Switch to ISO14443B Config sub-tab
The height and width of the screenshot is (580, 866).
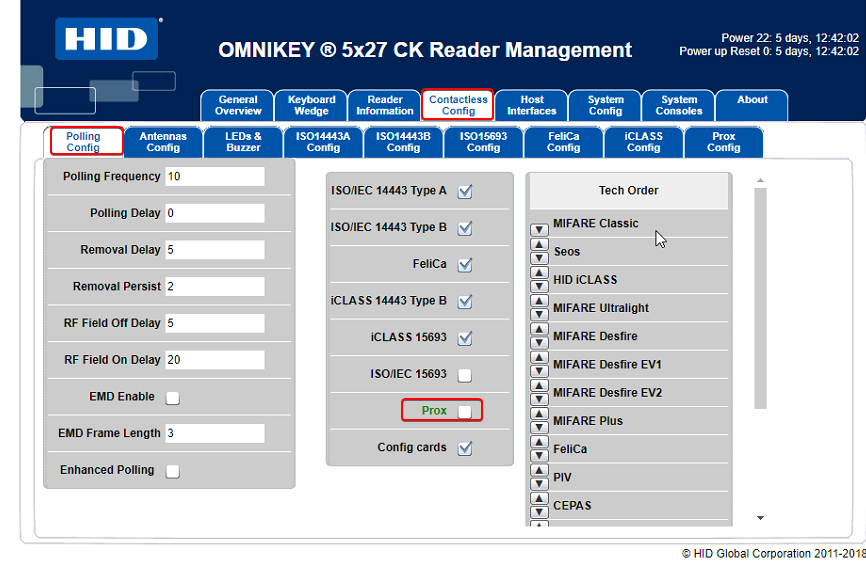click(x=403, y=142)
